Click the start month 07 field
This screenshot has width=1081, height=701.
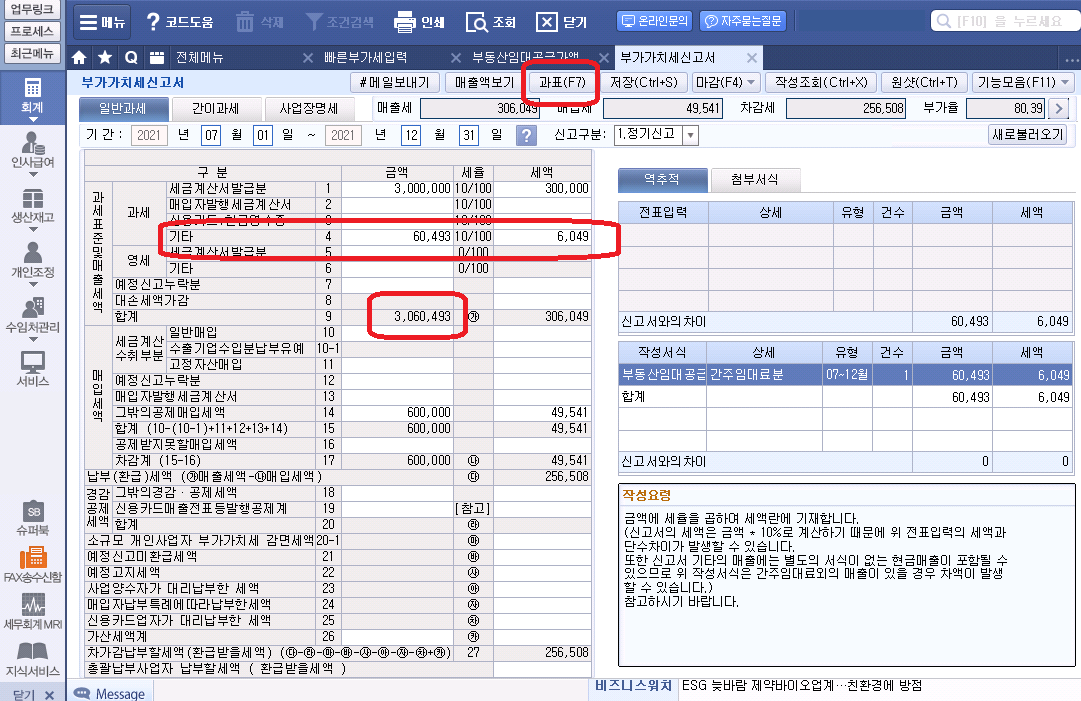211,135
